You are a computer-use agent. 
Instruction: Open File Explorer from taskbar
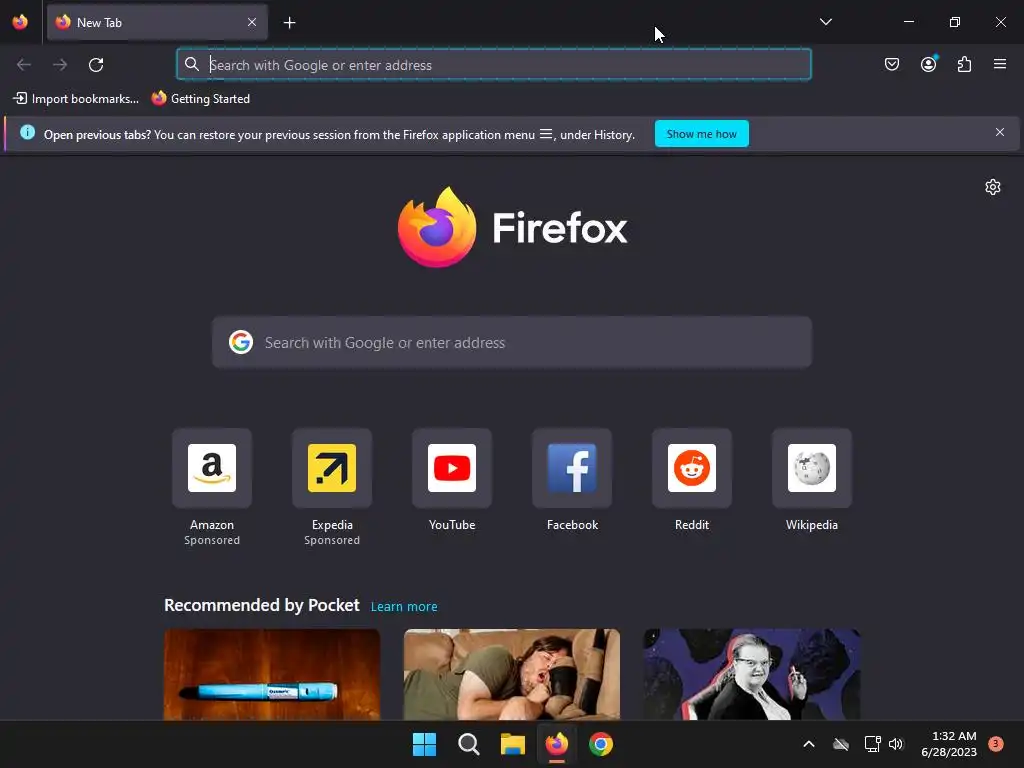513,744
